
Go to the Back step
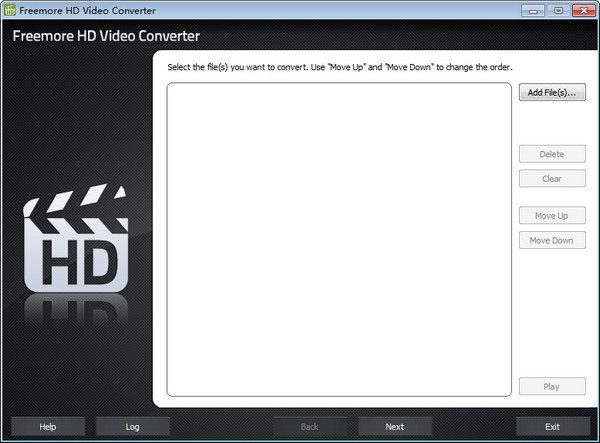[x=310, y=427]
